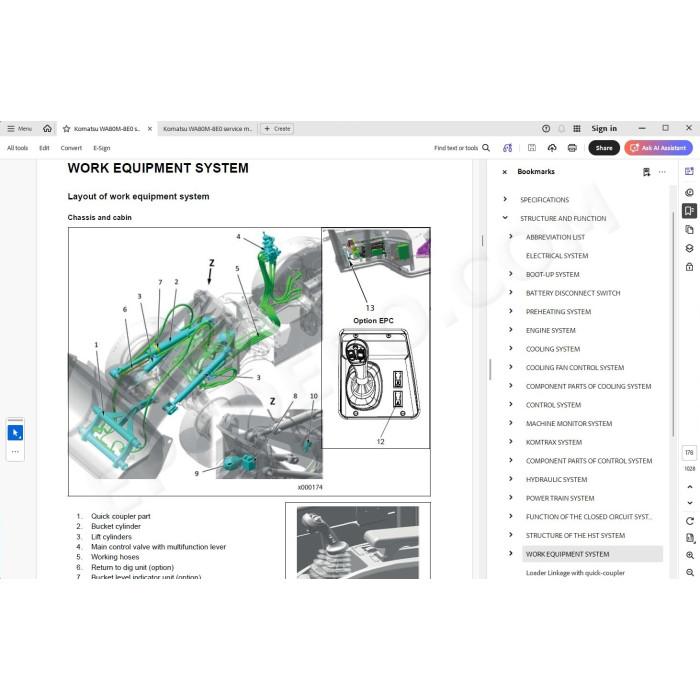Open the page display options icon
700x700 pixels.
[690, 538]
